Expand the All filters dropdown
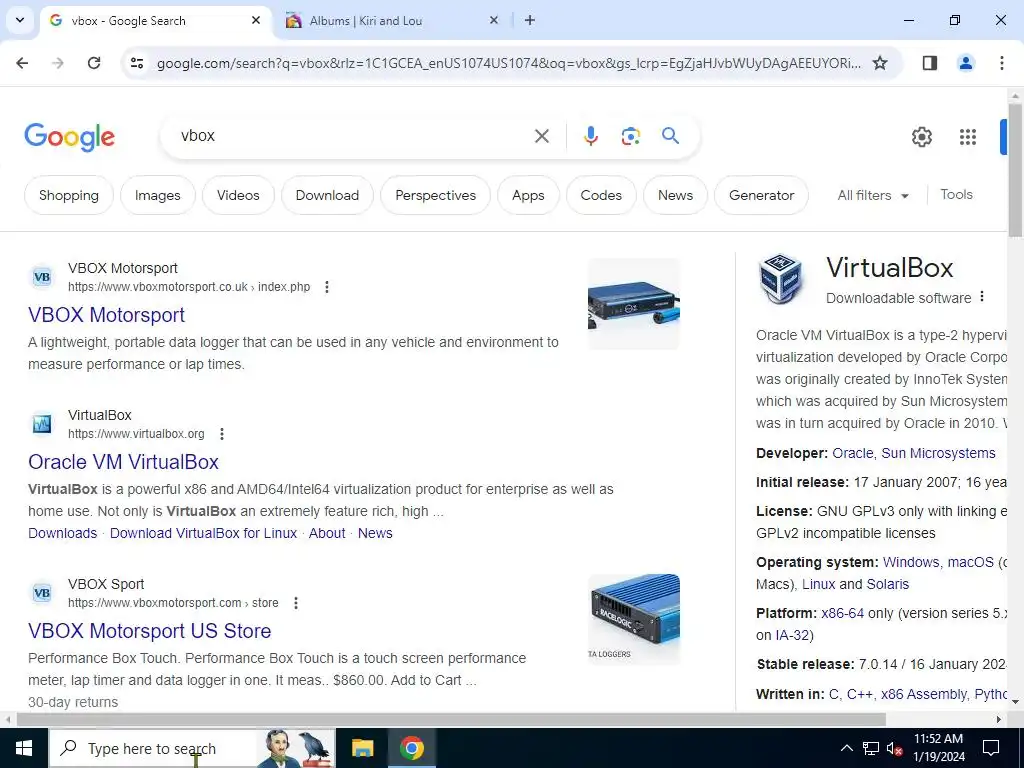This screenshot has height=768, width=1024. click(x=873, y=195)
